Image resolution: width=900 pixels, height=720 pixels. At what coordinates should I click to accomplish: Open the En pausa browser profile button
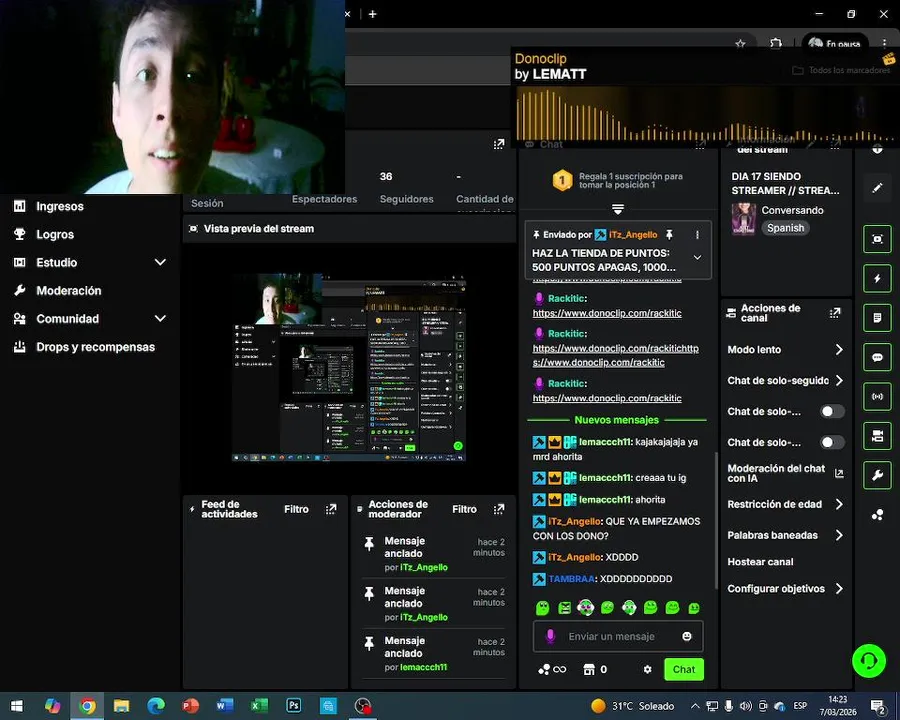(x=835, y=44)
